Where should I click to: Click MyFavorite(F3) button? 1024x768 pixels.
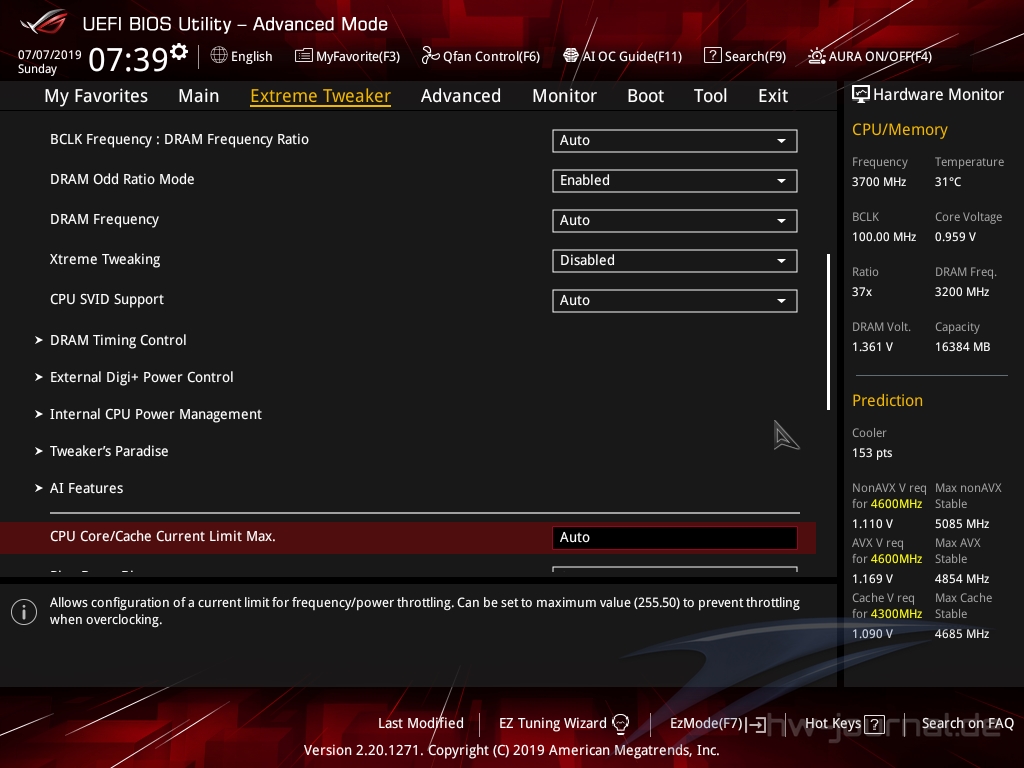pos(347,56)
